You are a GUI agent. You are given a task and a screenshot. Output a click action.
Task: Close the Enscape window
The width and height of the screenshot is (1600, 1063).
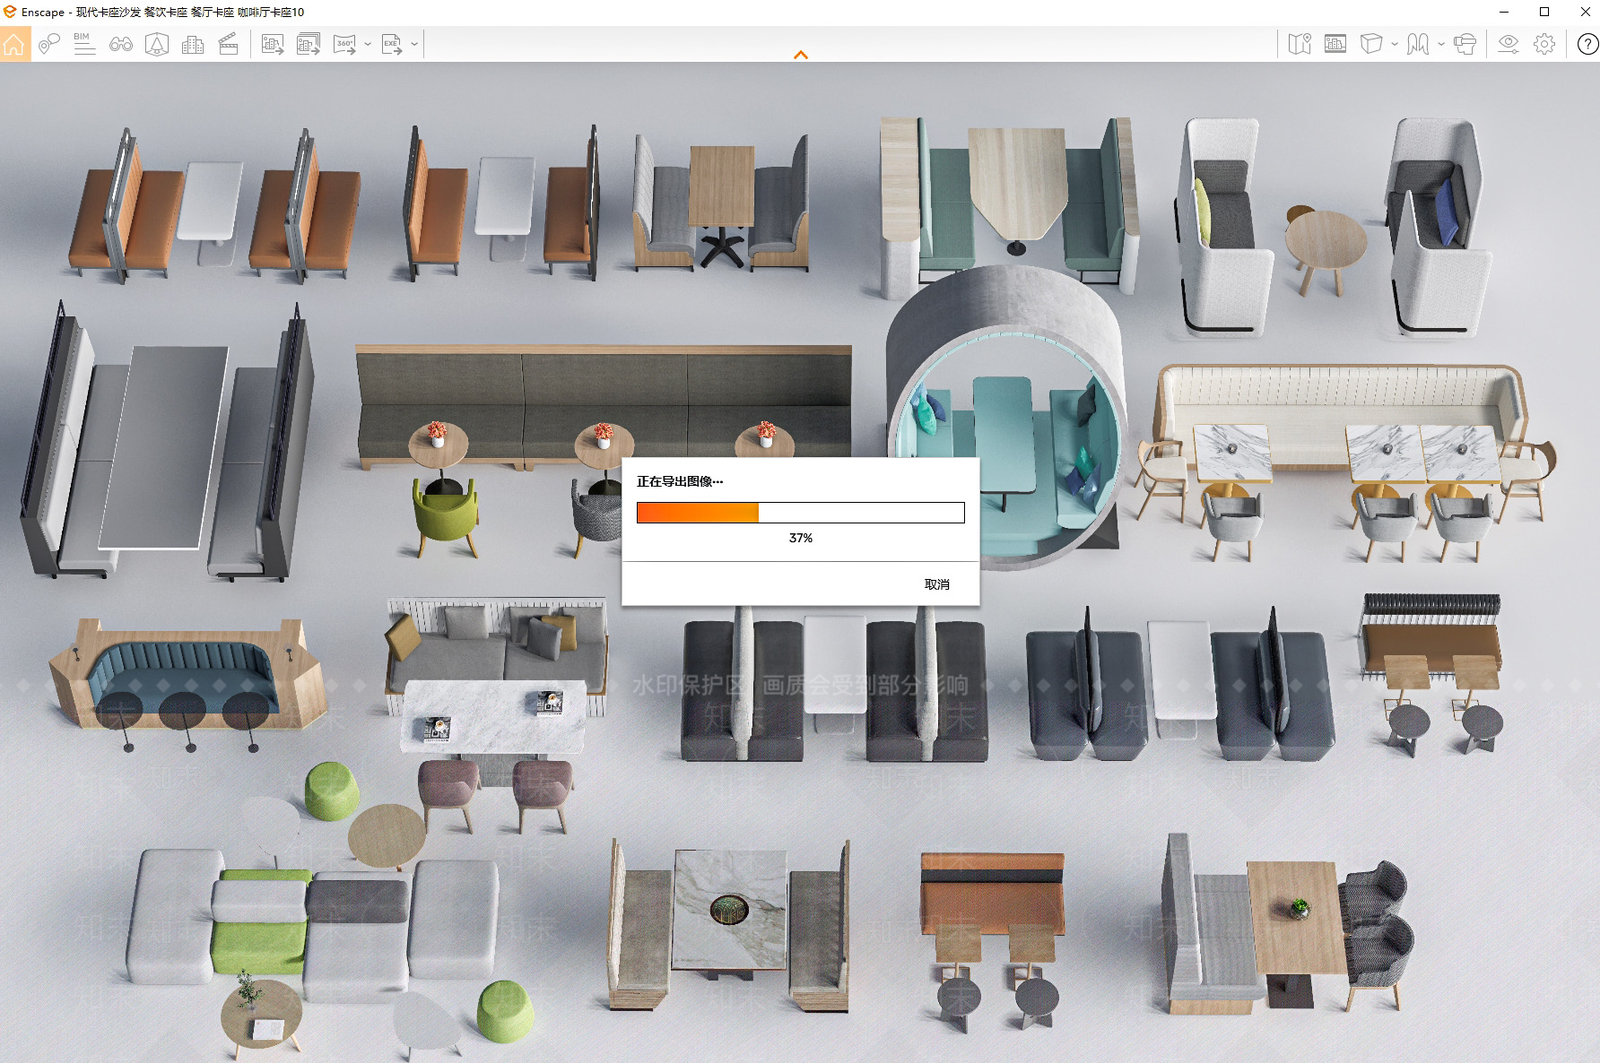pos(1585,12)
